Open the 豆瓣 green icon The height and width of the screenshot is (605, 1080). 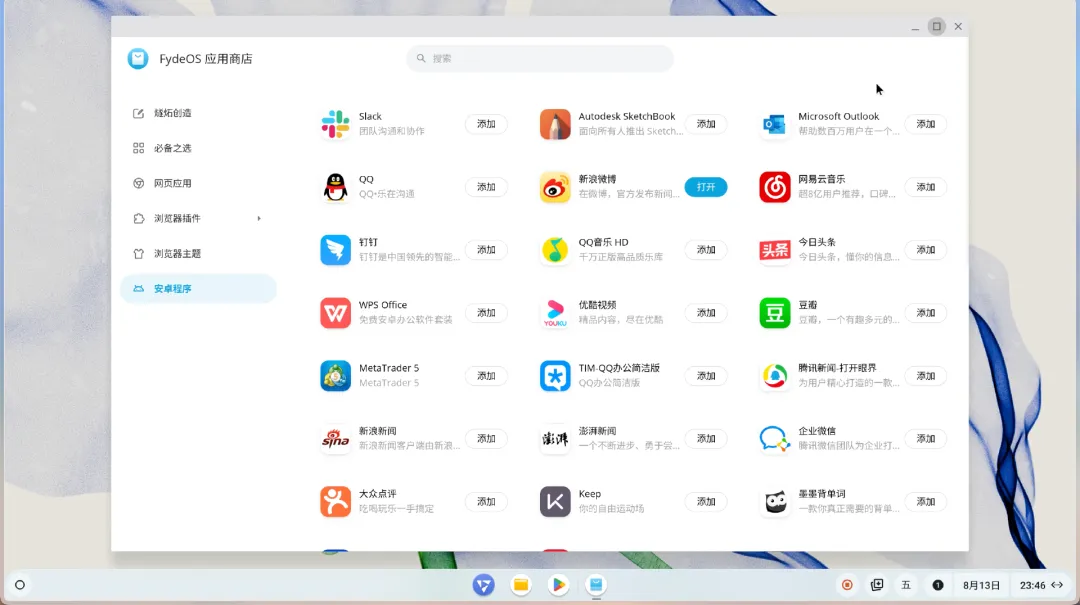[x=775, y=313]
